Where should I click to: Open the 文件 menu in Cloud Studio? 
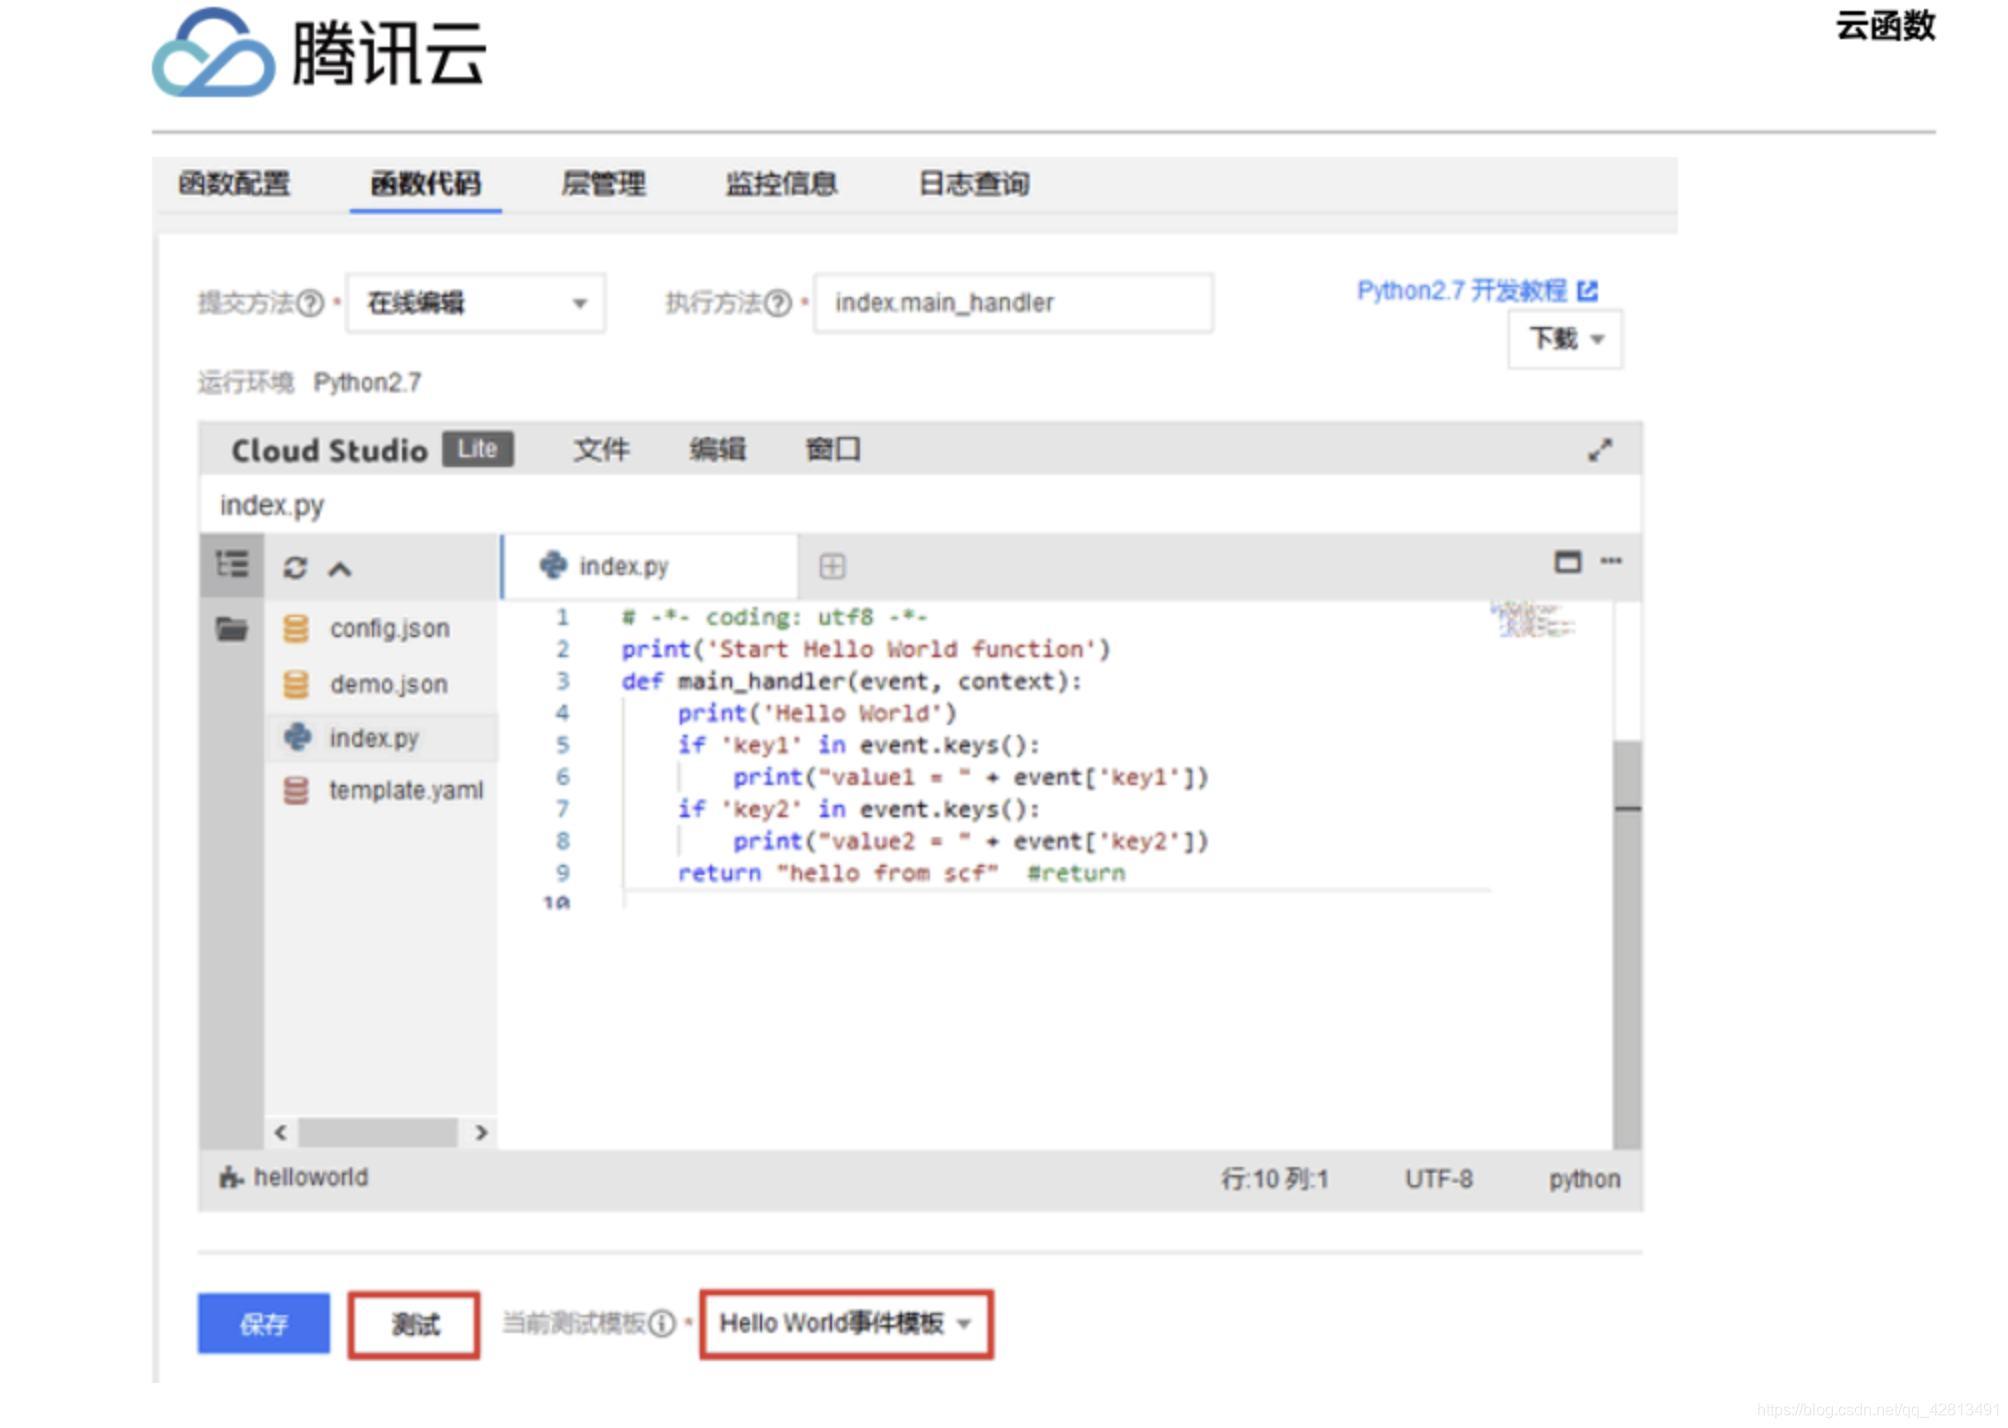(x=601, y=450)
